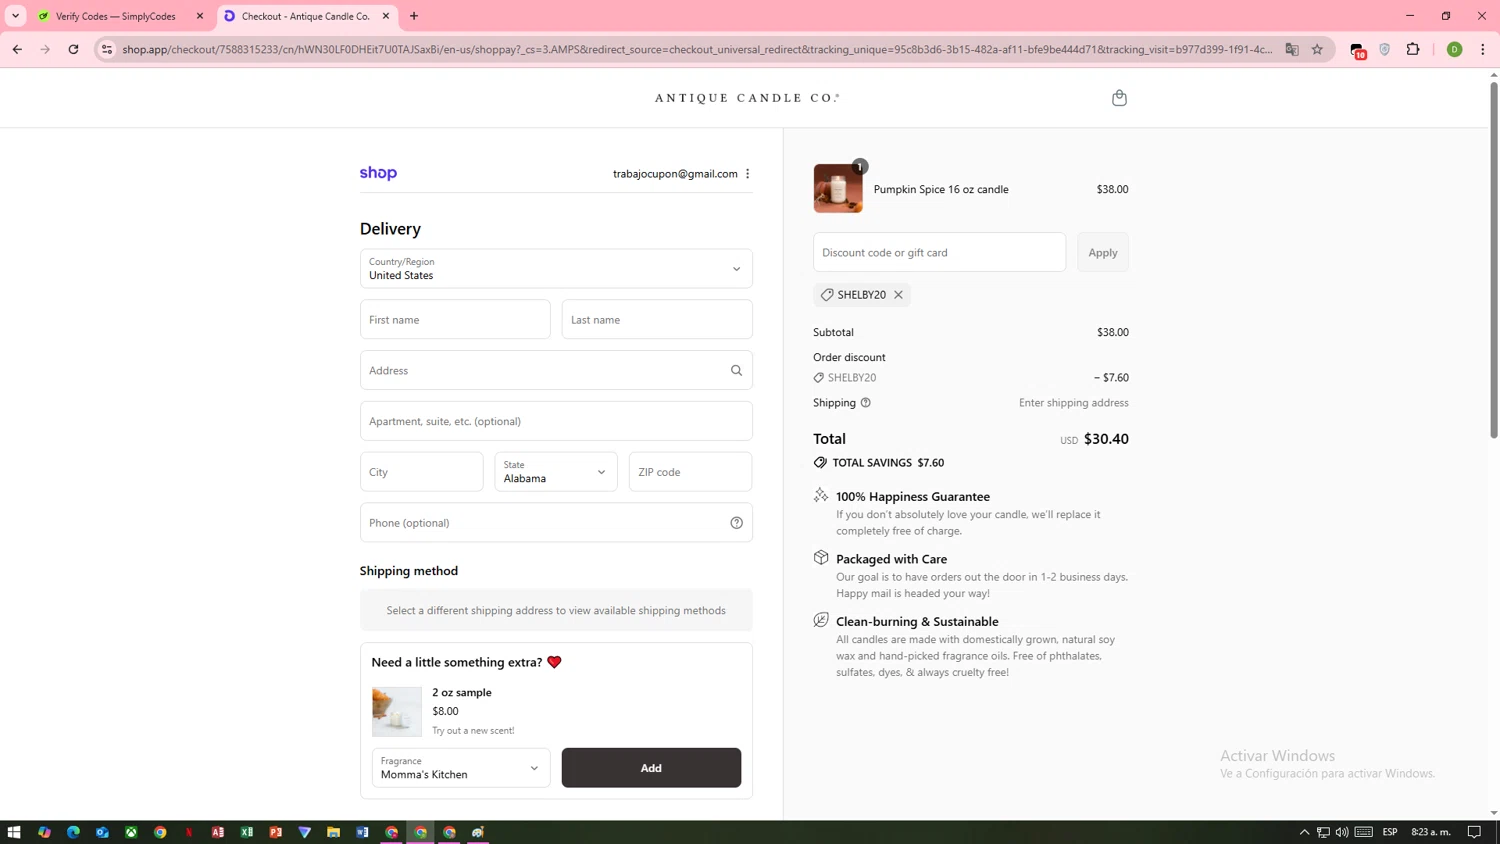Open PowerPoint from the taskbar
Screen dimensions: 1500x844
tap(276, 832)
